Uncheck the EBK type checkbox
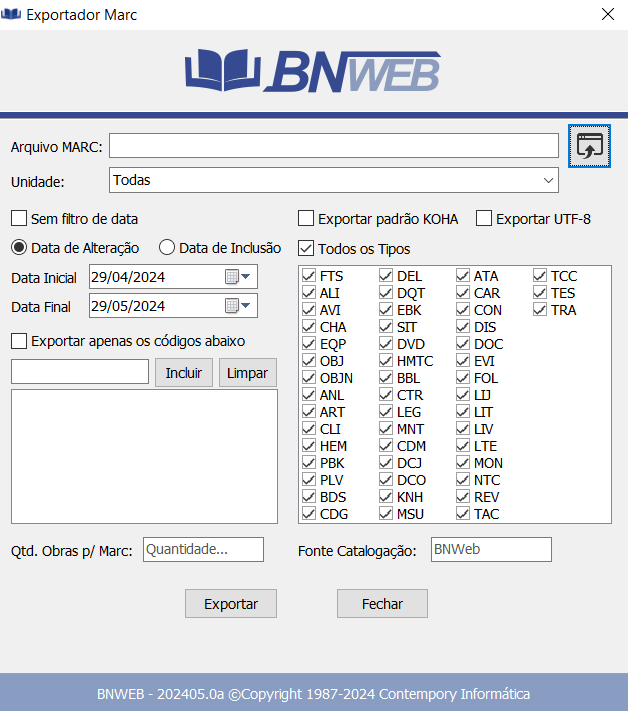Screen dimensions: 628x711 coord(386,310)
